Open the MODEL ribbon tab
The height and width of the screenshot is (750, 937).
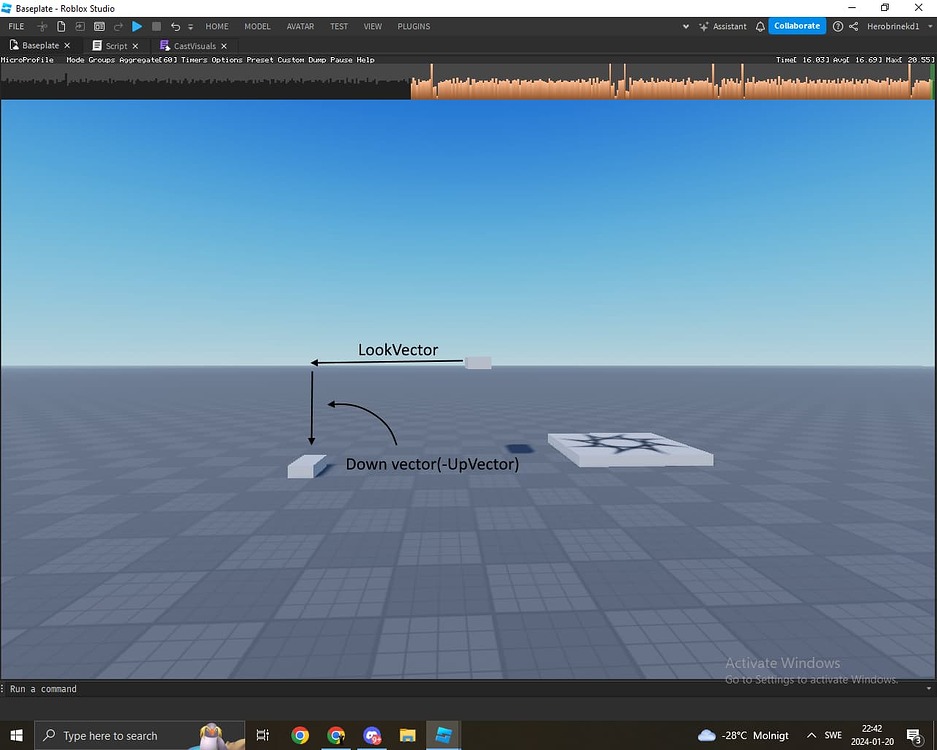pyautogui.click(x=258, y=26)
